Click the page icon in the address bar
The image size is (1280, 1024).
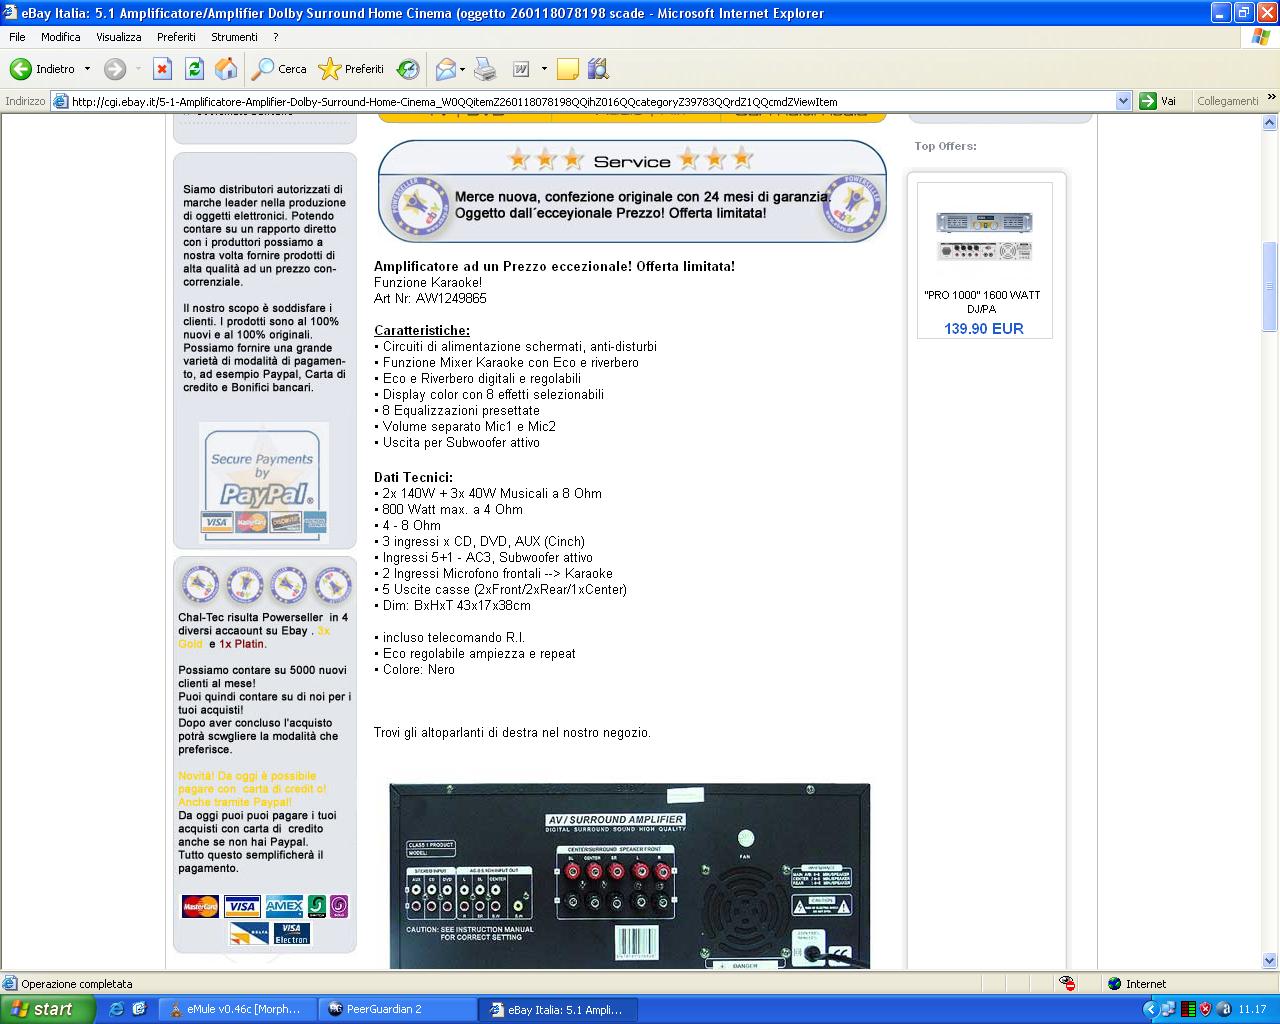tap(60, 101)
